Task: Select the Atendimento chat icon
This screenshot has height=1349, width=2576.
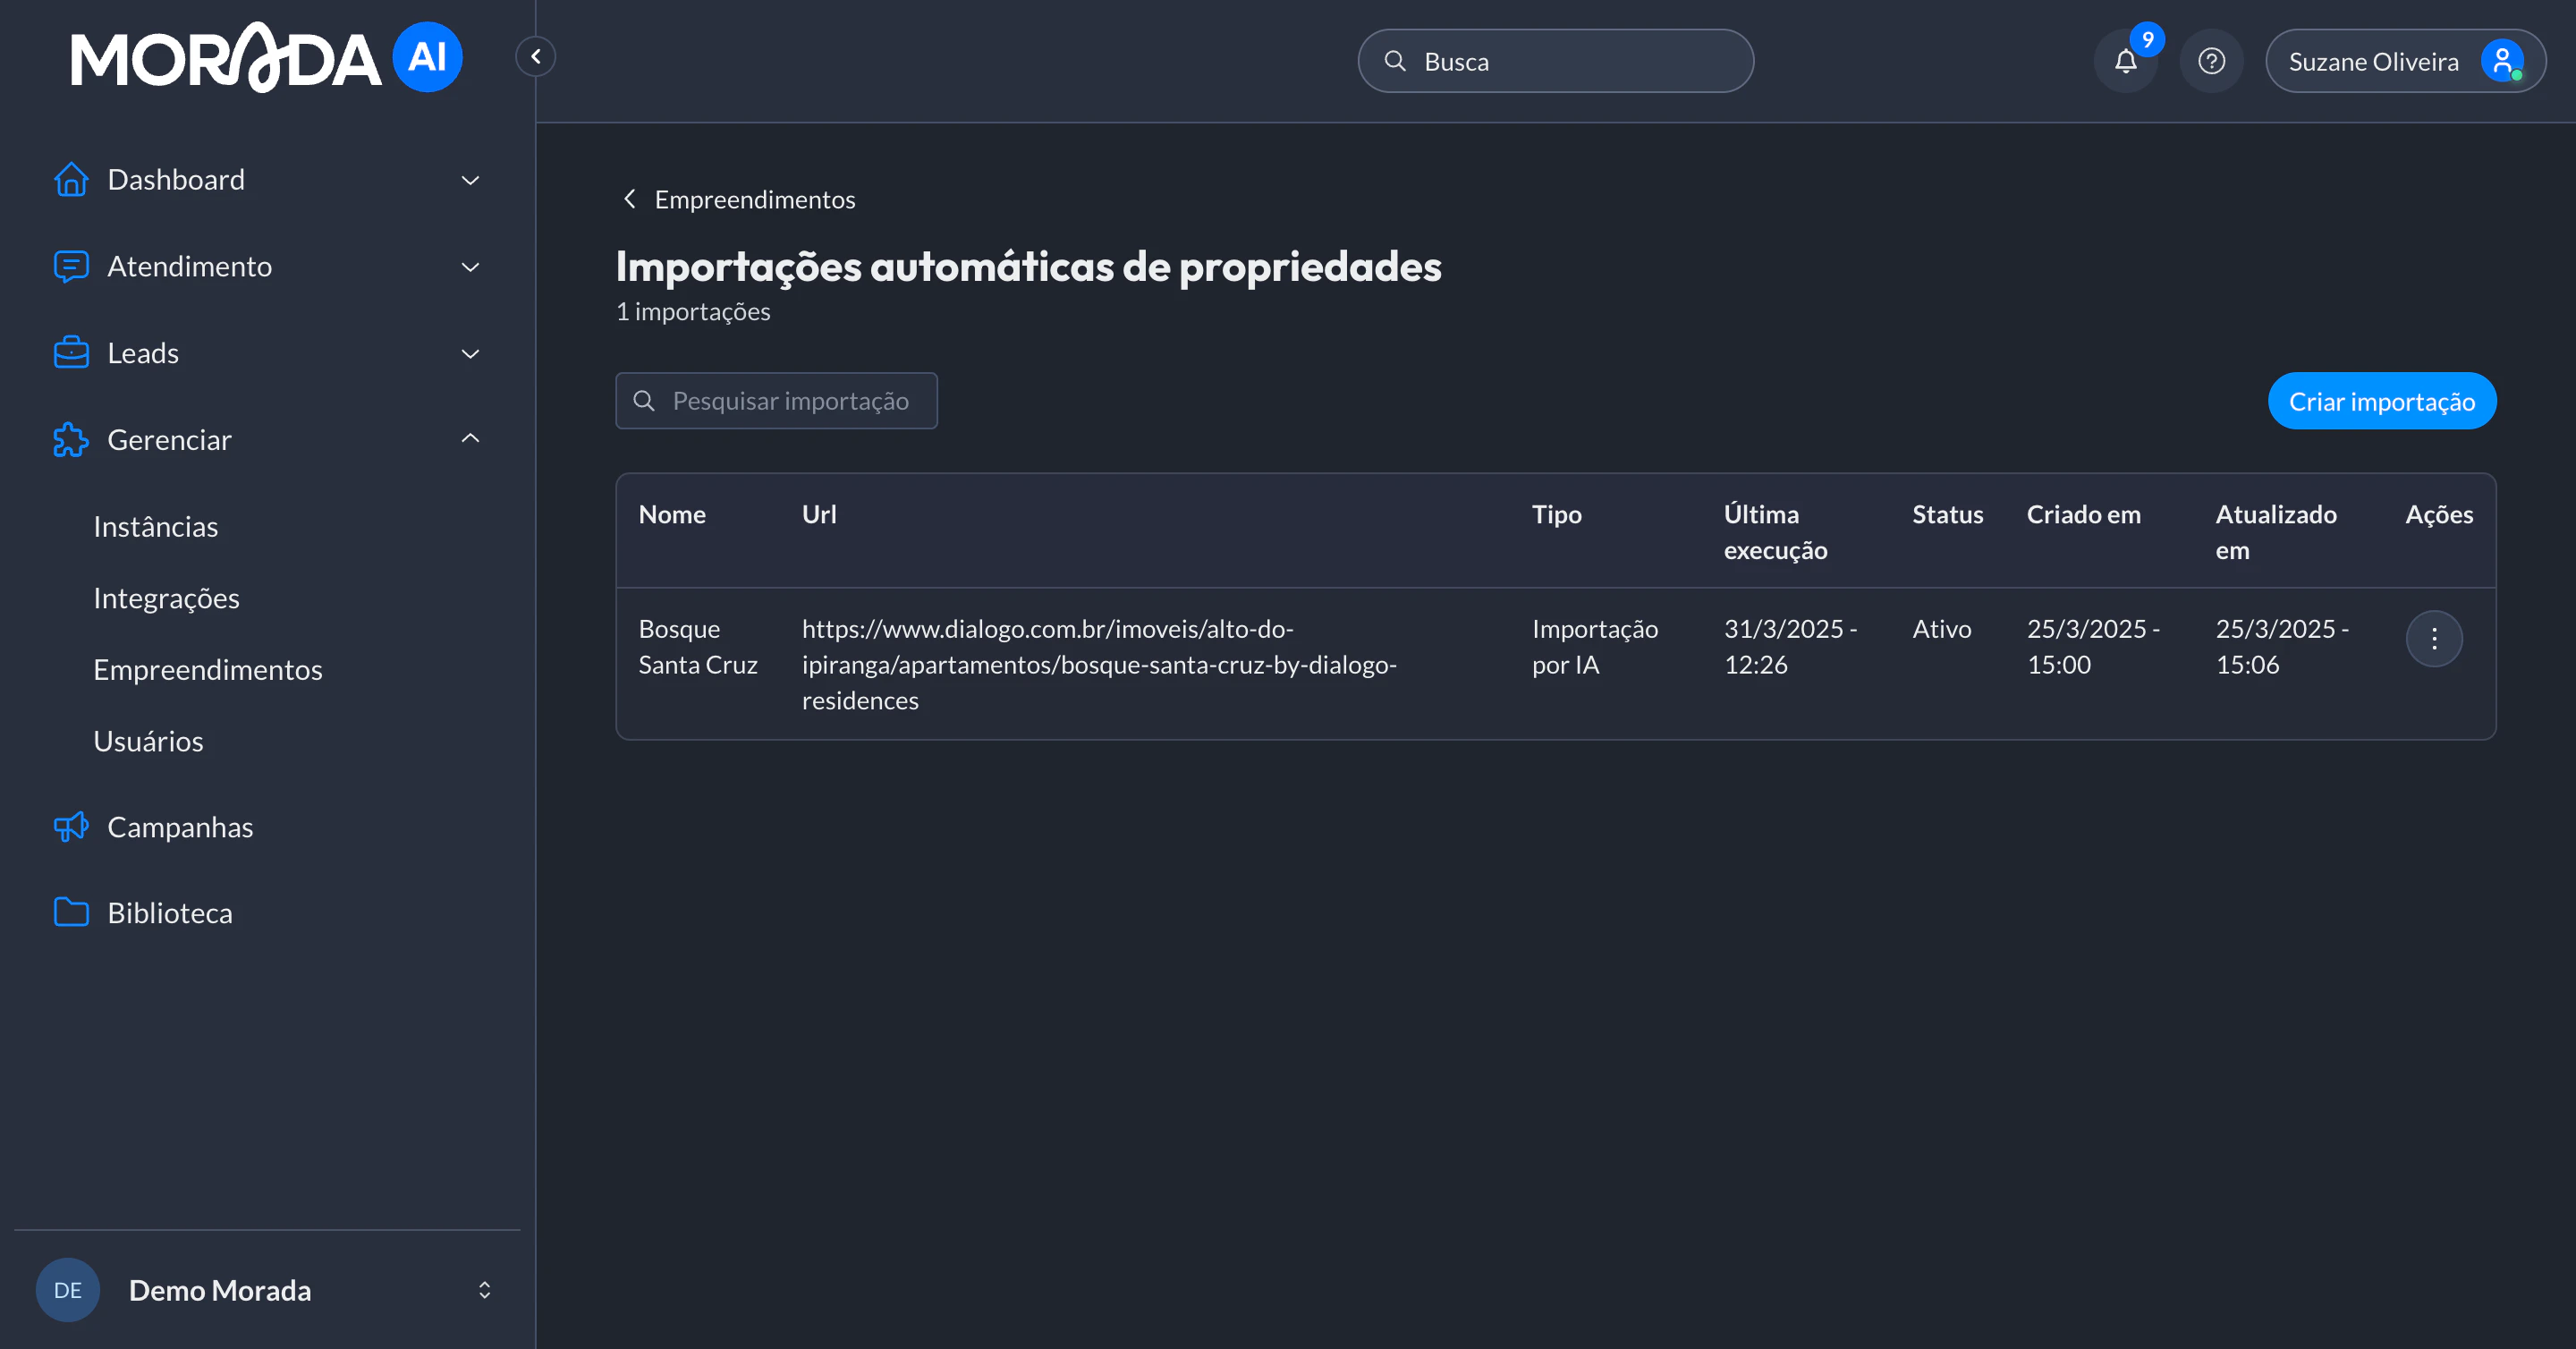Action: pos(70,267)
